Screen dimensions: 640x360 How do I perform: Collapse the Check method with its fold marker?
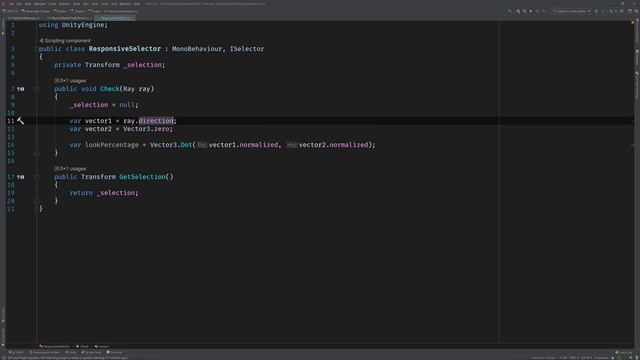point(37,89)
